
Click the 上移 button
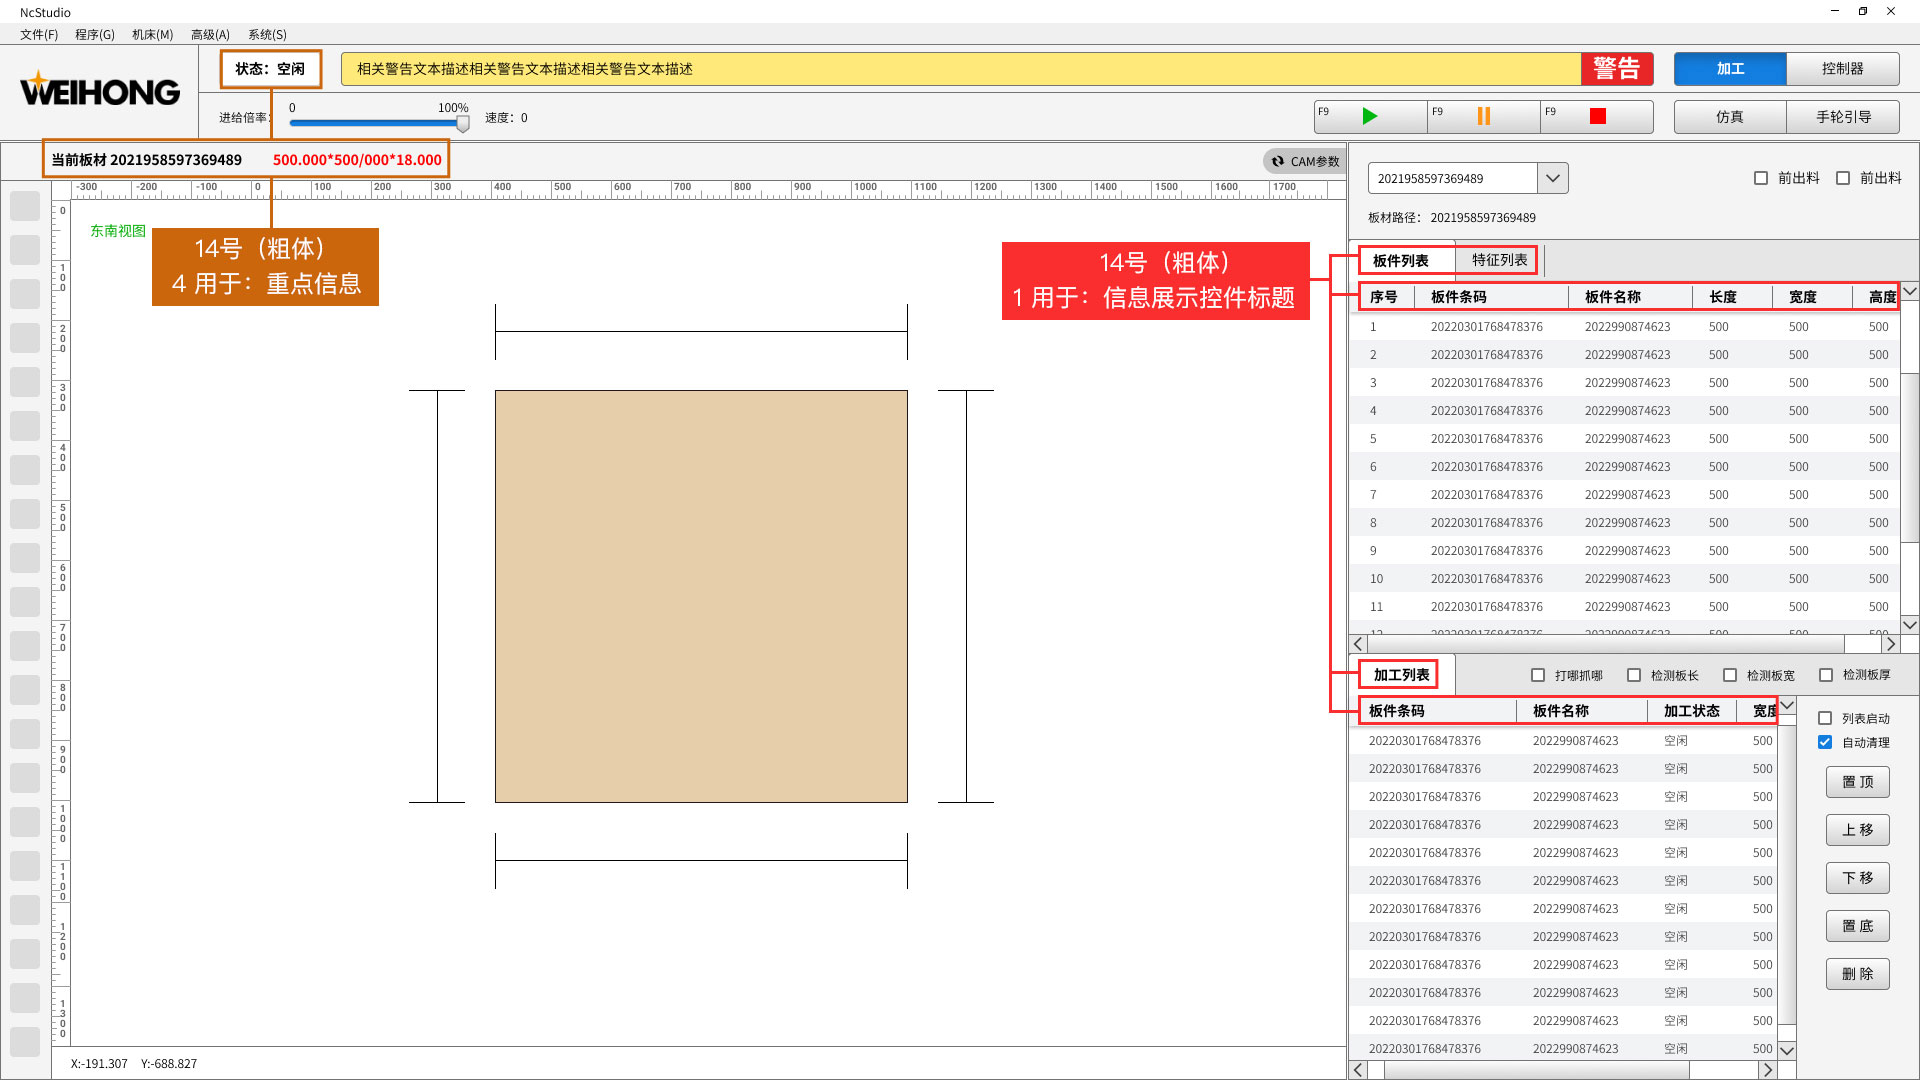[1858, 830]
